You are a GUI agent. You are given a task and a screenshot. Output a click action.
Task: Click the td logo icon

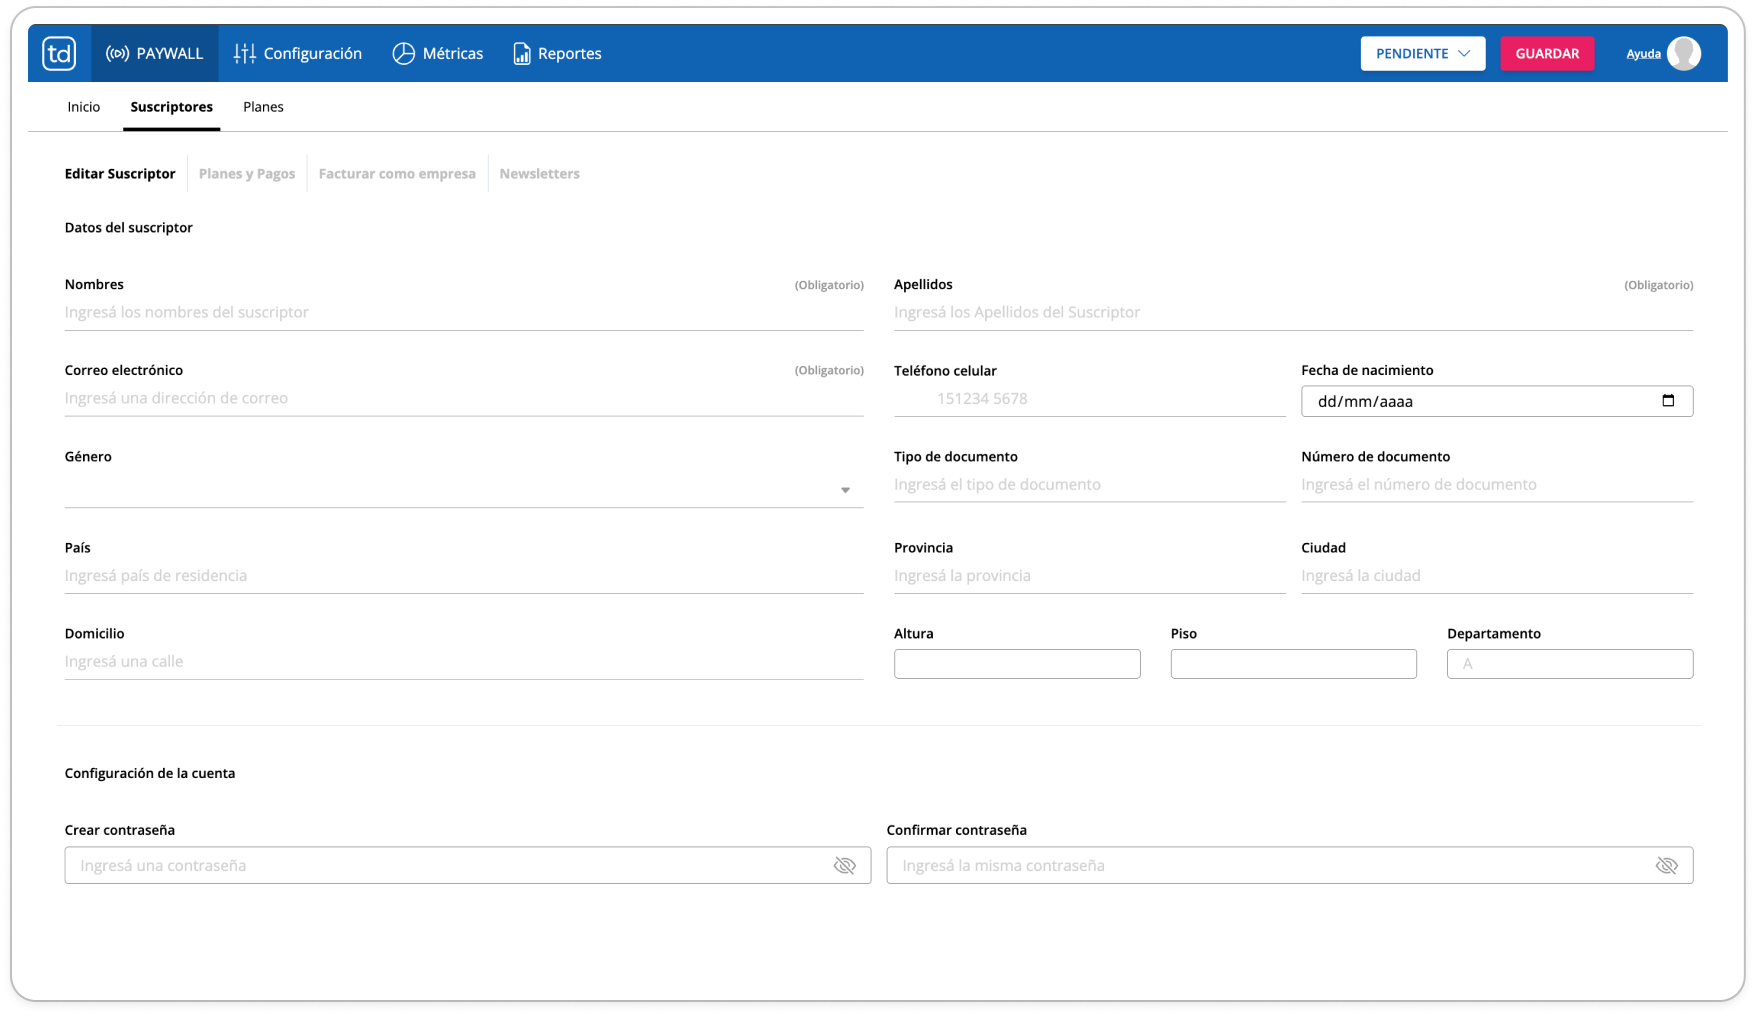[x=59, y=53]
